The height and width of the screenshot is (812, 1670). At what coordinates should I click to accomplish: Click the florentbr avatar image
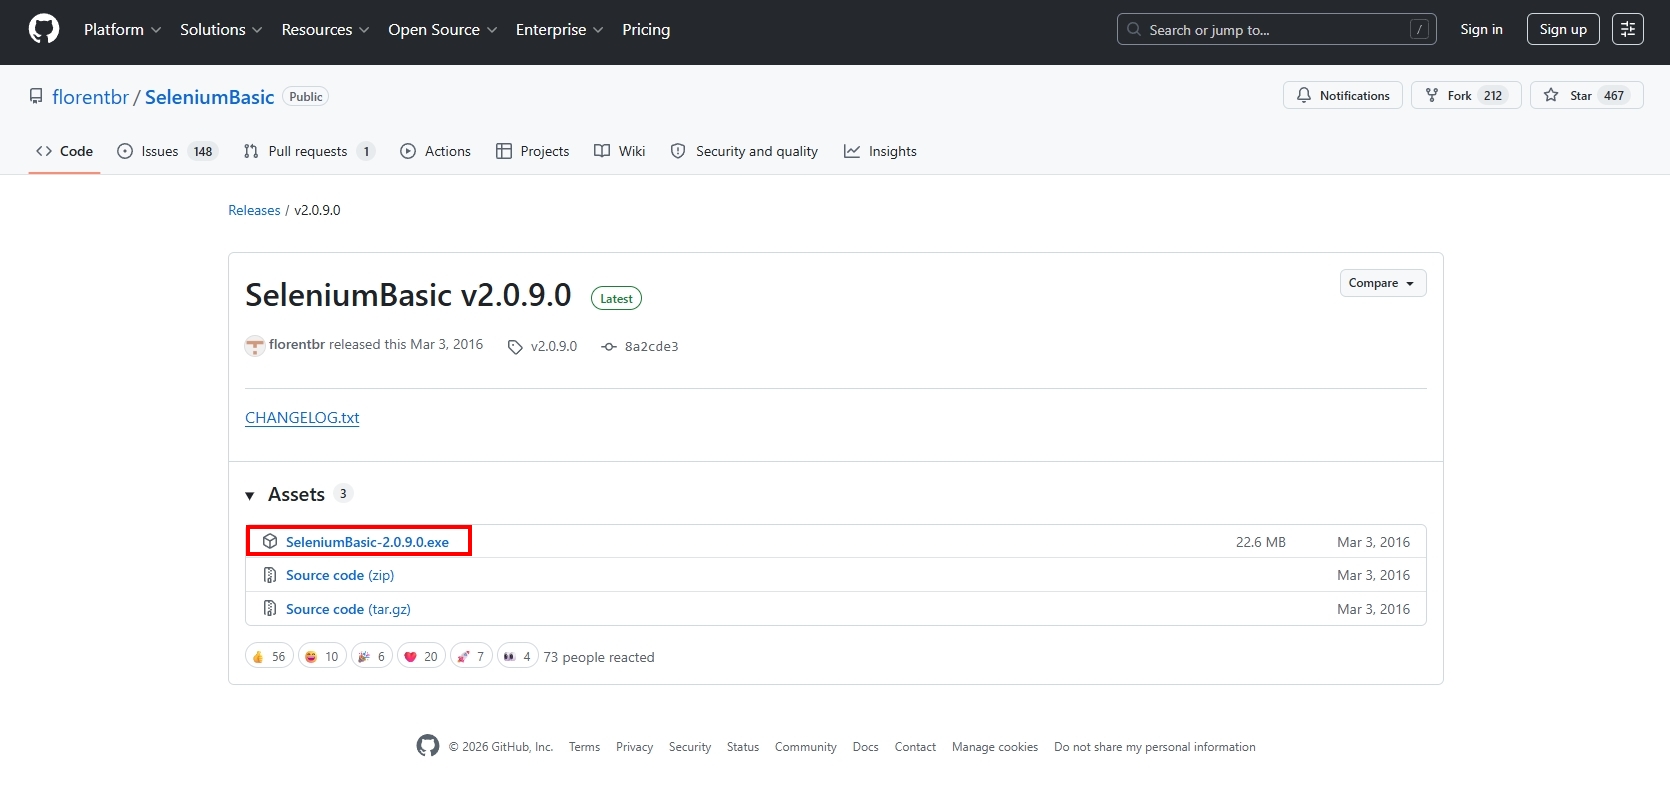pyautogui.click(x=255, y=345)
